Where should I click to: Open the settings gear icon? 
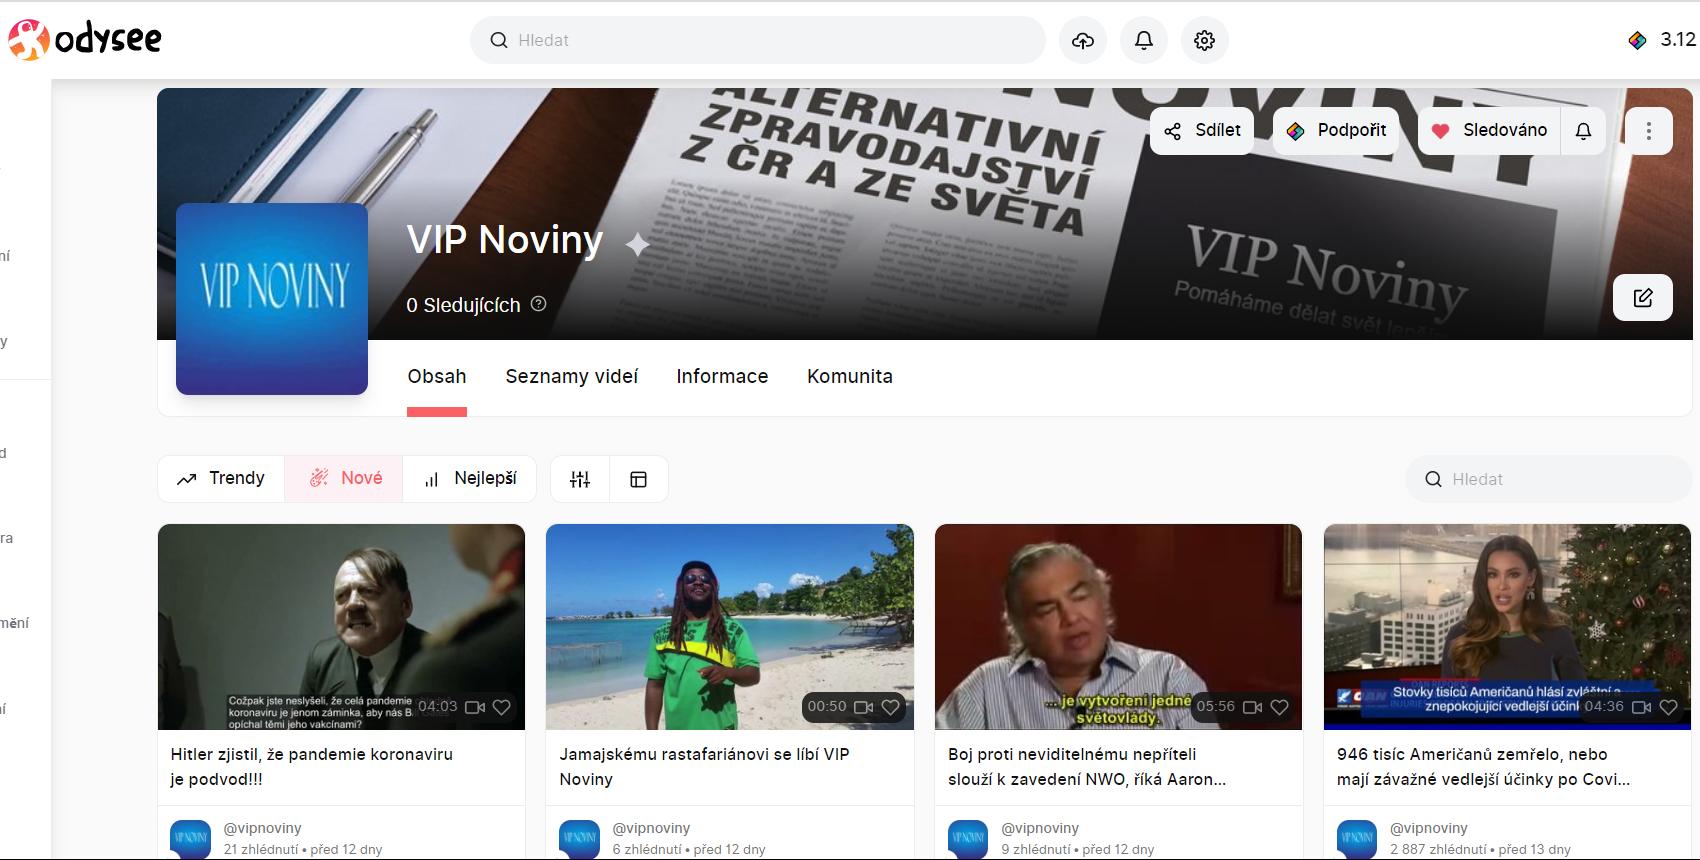coord(1205,40)
